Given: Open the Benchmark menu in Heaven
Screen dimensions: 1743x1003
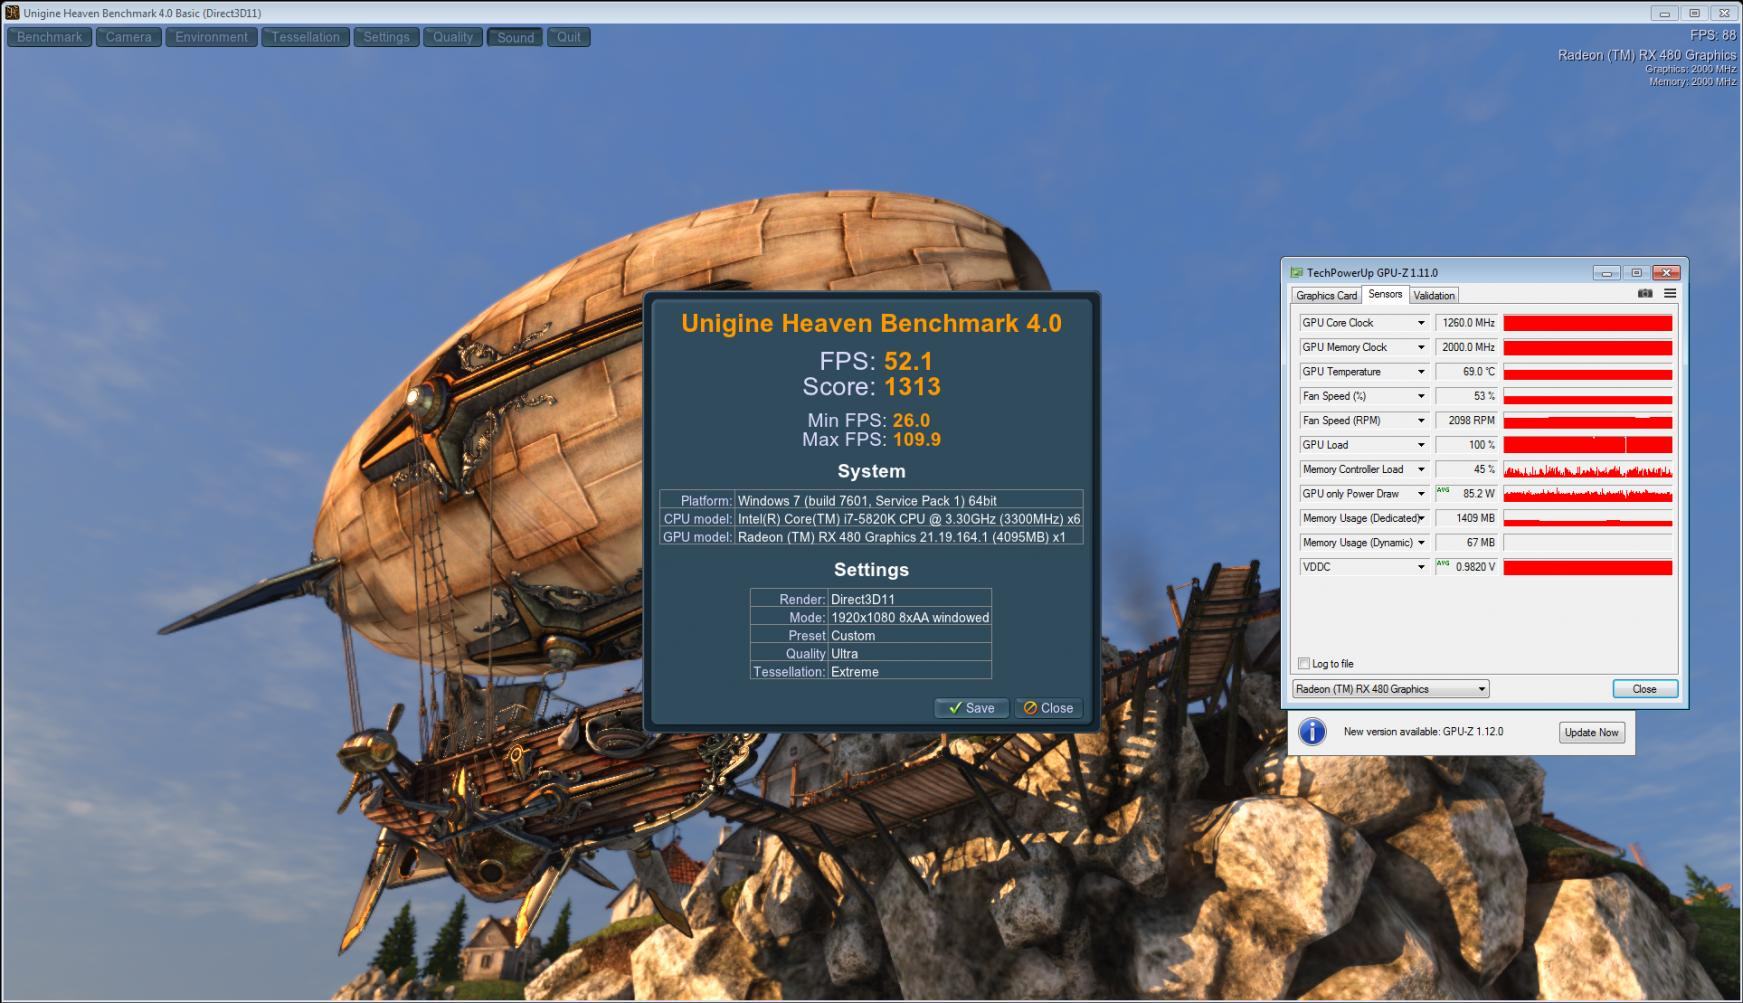Looking at the screenshot, I should (50, 37).
